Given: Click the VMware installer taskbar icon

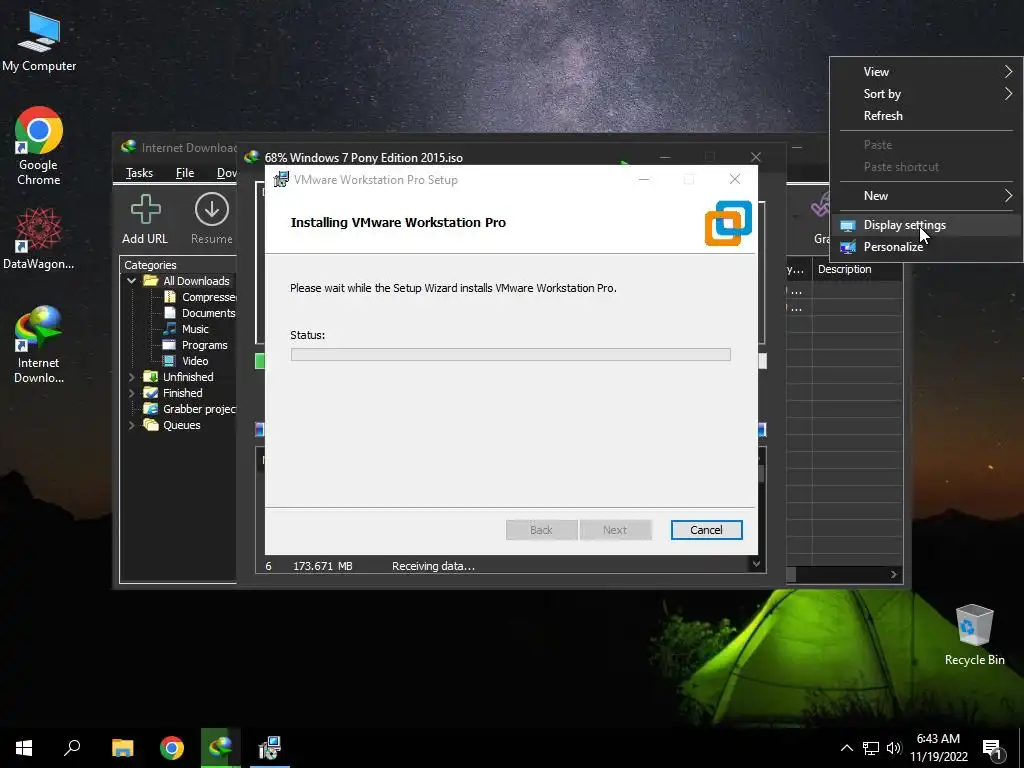Looking at the screenshot, I should (270, 748).
